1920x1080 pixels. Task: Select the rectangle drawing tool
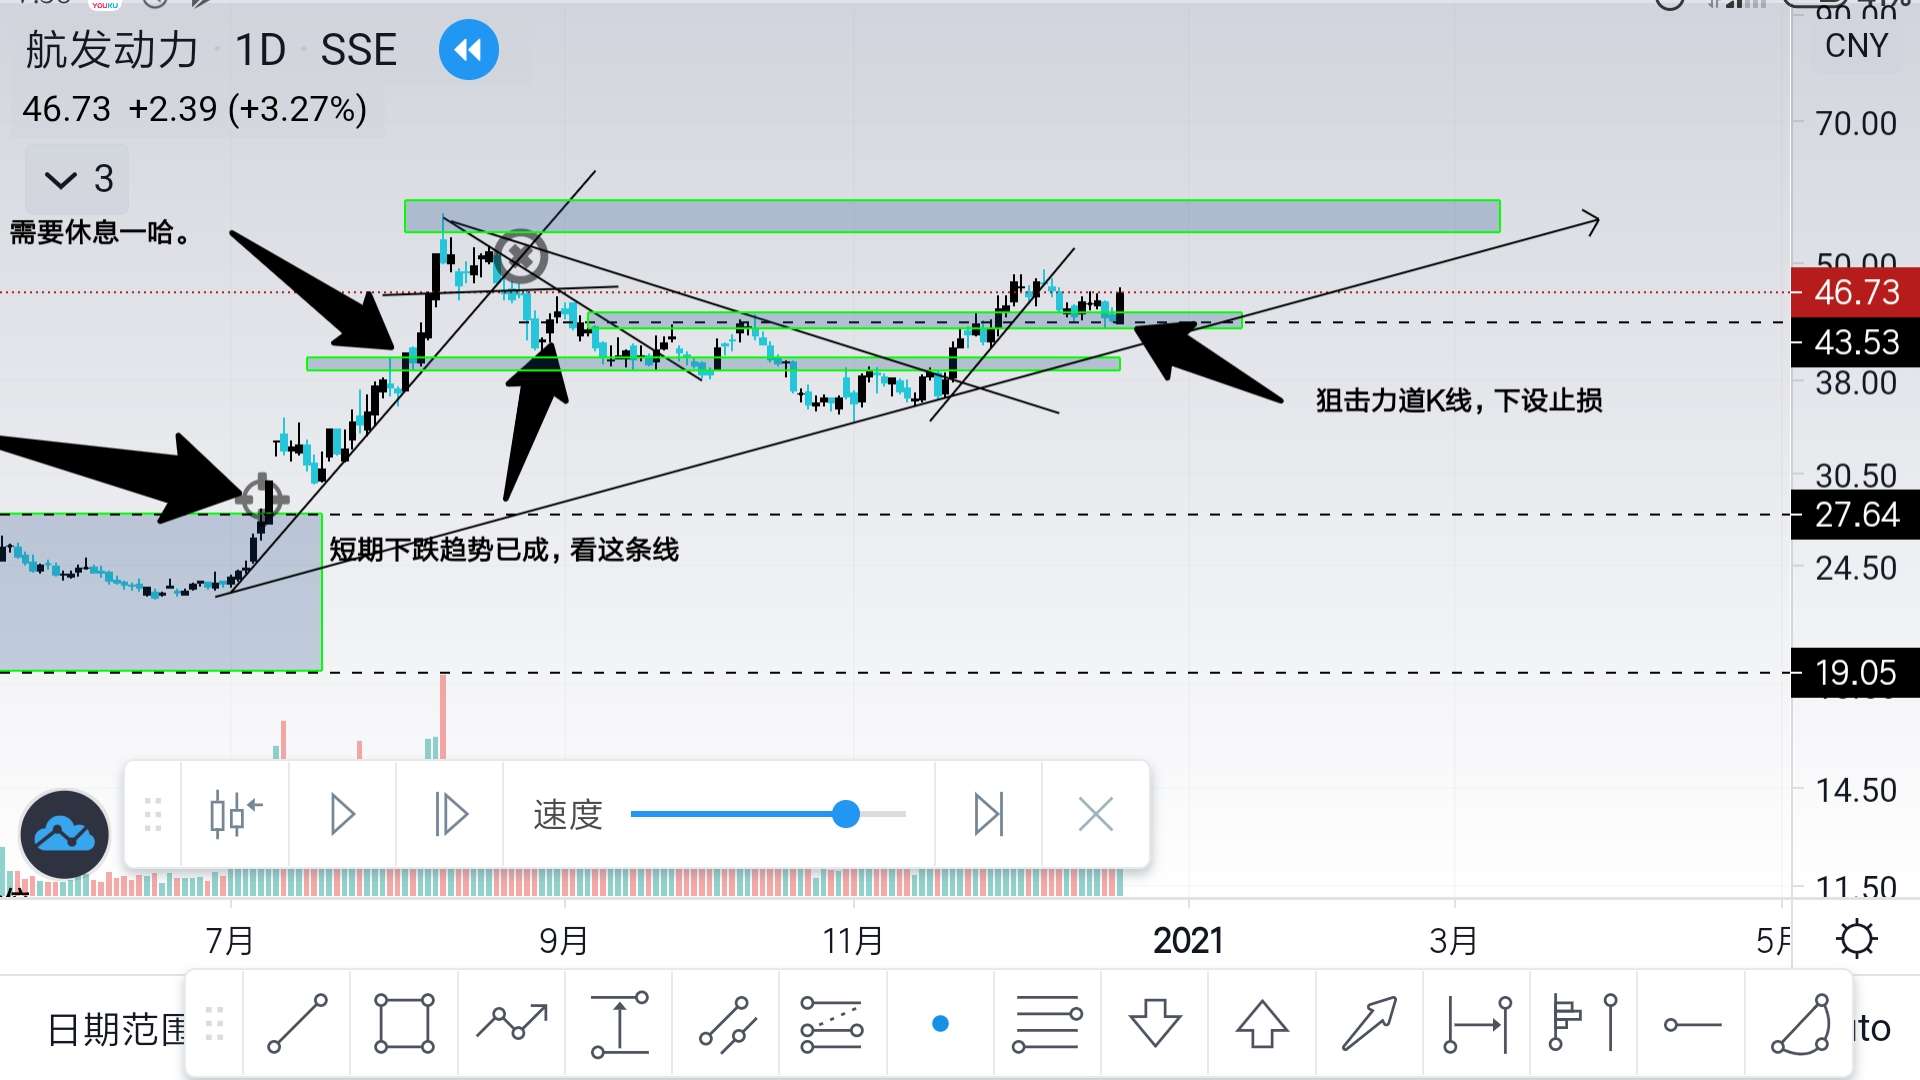coord(404,1024)
